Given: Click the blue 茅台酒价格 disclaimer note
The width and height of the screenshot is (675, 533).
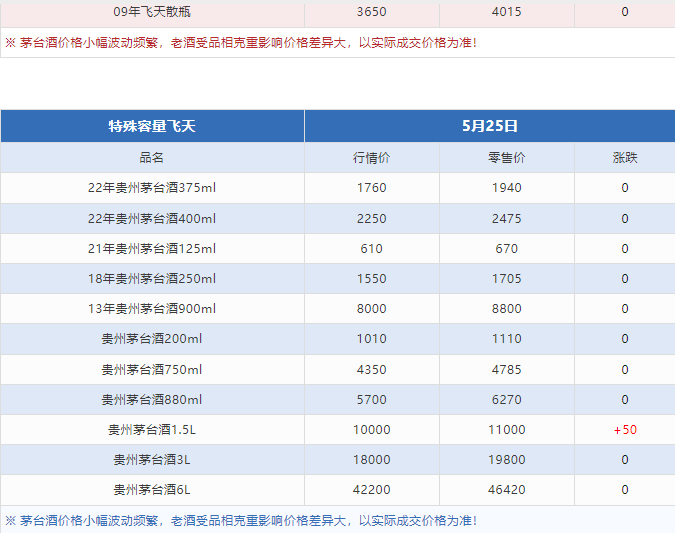Looking at the screenshot, I should [241, 521].
